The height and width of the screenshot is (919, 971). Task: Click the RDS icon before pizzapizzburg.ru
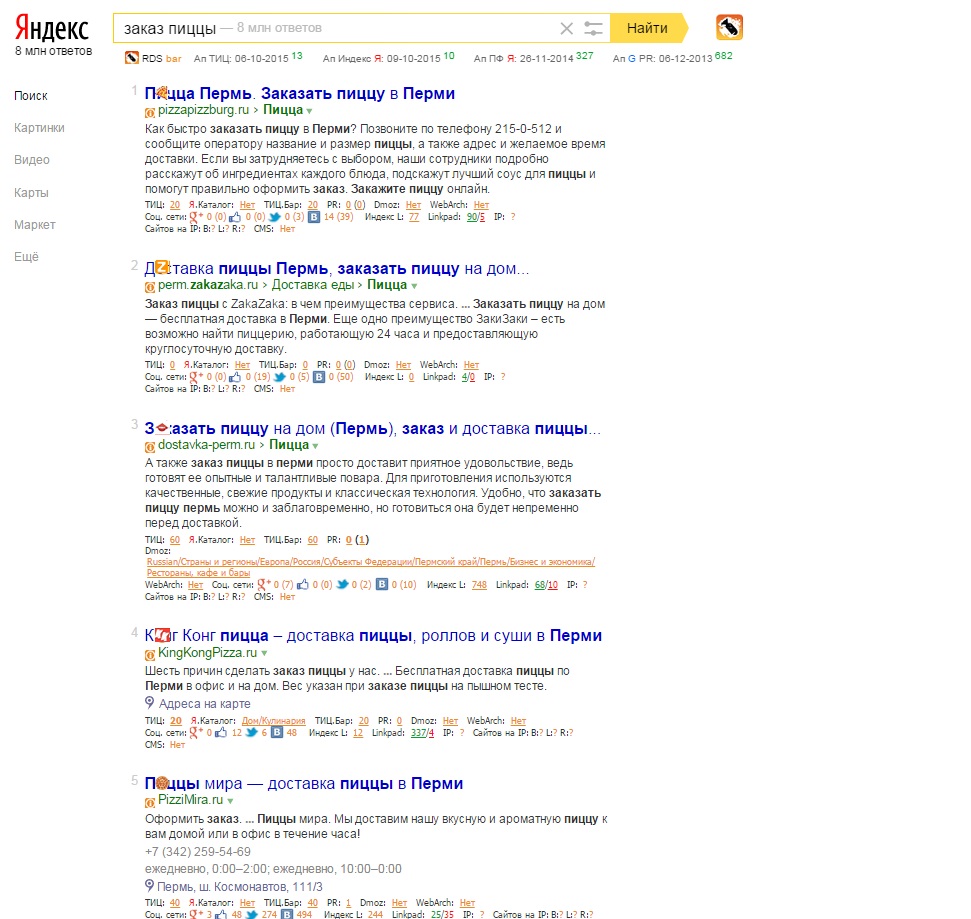pyautogui.click(x=150, y=113)
